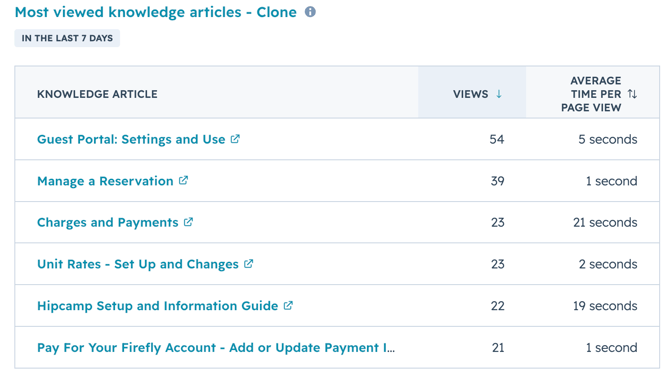
Task: Open Hipcamp Setup and Information Guide
Action: point(158,306)
